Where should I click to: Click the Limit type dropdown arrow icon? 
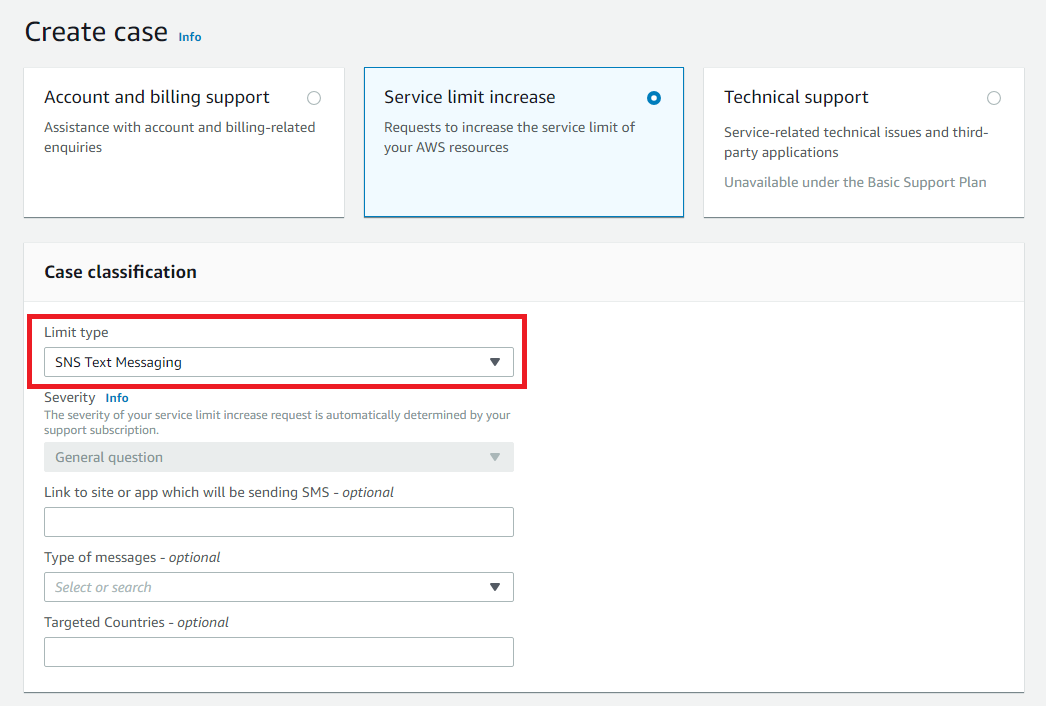(495, 362)
